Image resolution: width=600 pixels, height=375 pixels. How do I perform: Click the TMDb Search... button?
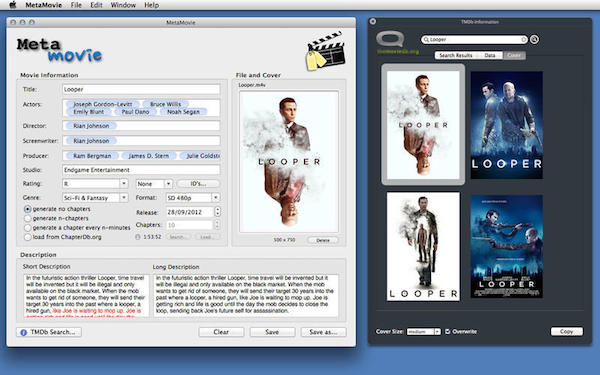49,332
